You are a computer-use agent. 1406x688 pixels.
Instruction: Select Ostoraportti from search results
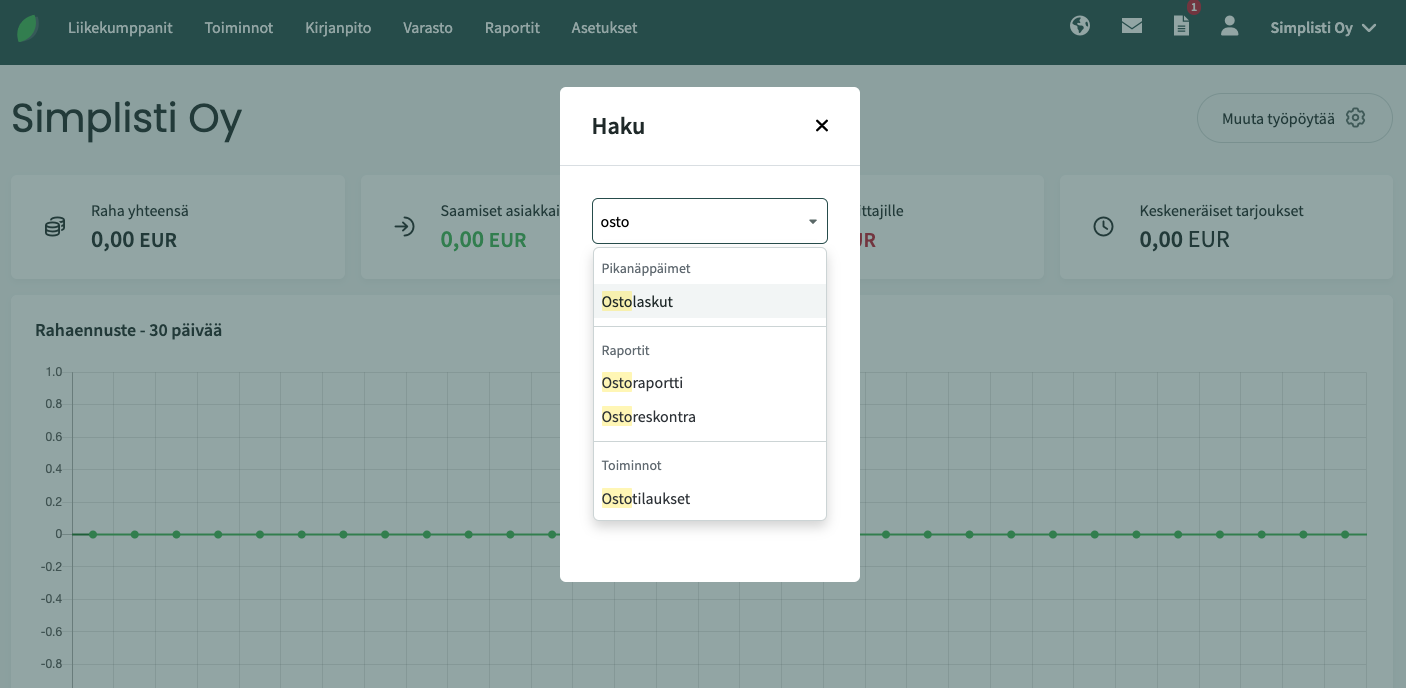(x=710, y=383)
